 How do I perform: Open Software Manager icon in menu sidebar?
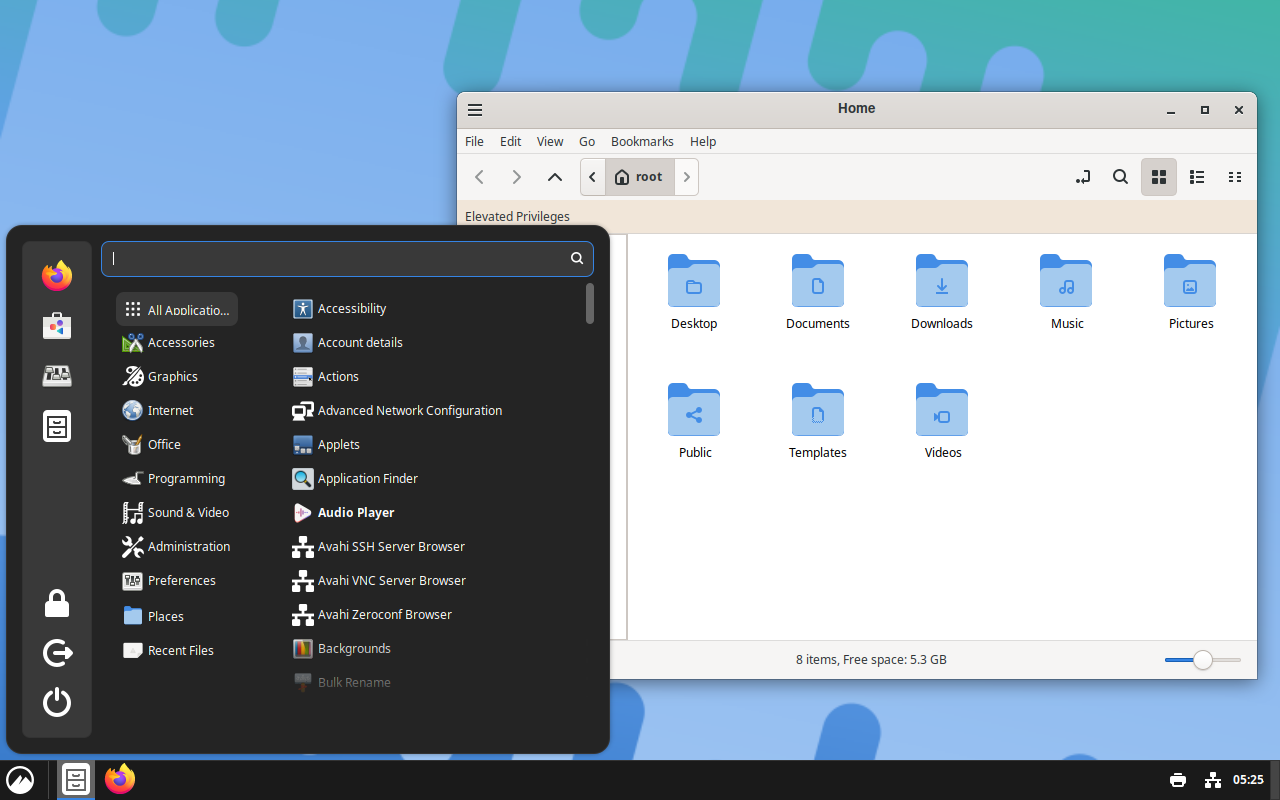[57, 326]
